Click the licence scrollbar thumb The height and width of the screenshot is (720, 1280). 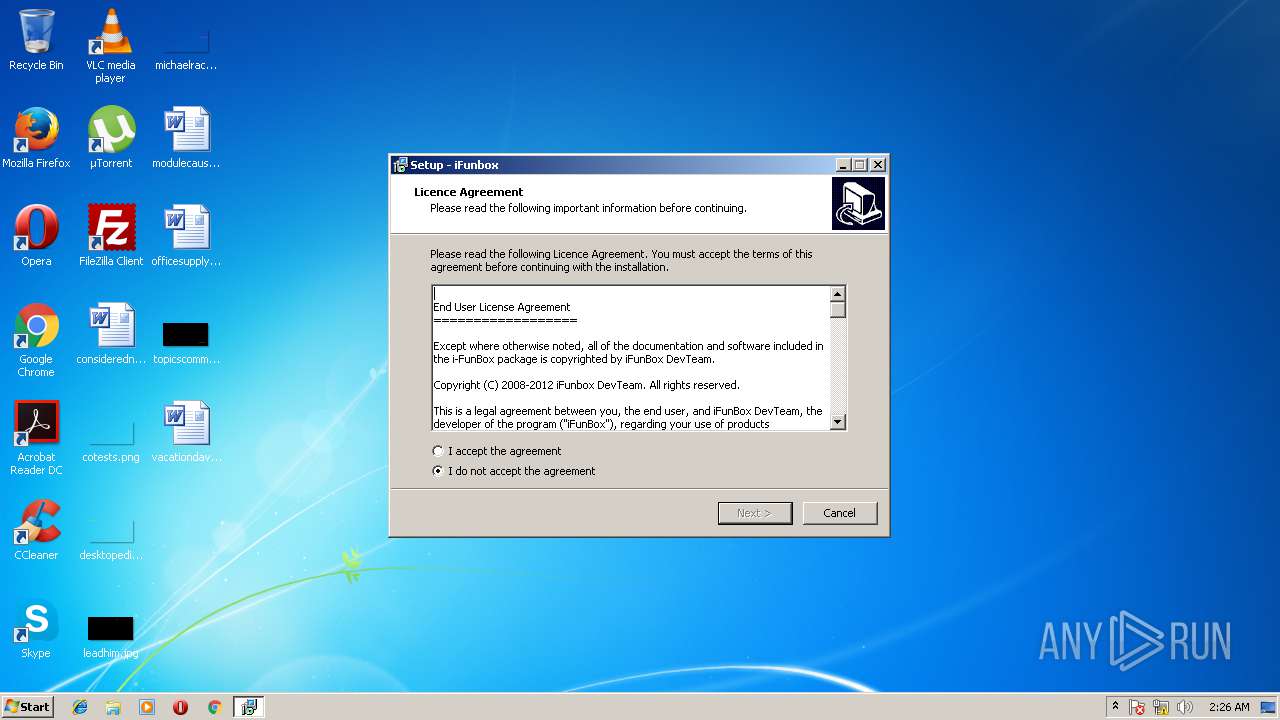click(838, 310)
